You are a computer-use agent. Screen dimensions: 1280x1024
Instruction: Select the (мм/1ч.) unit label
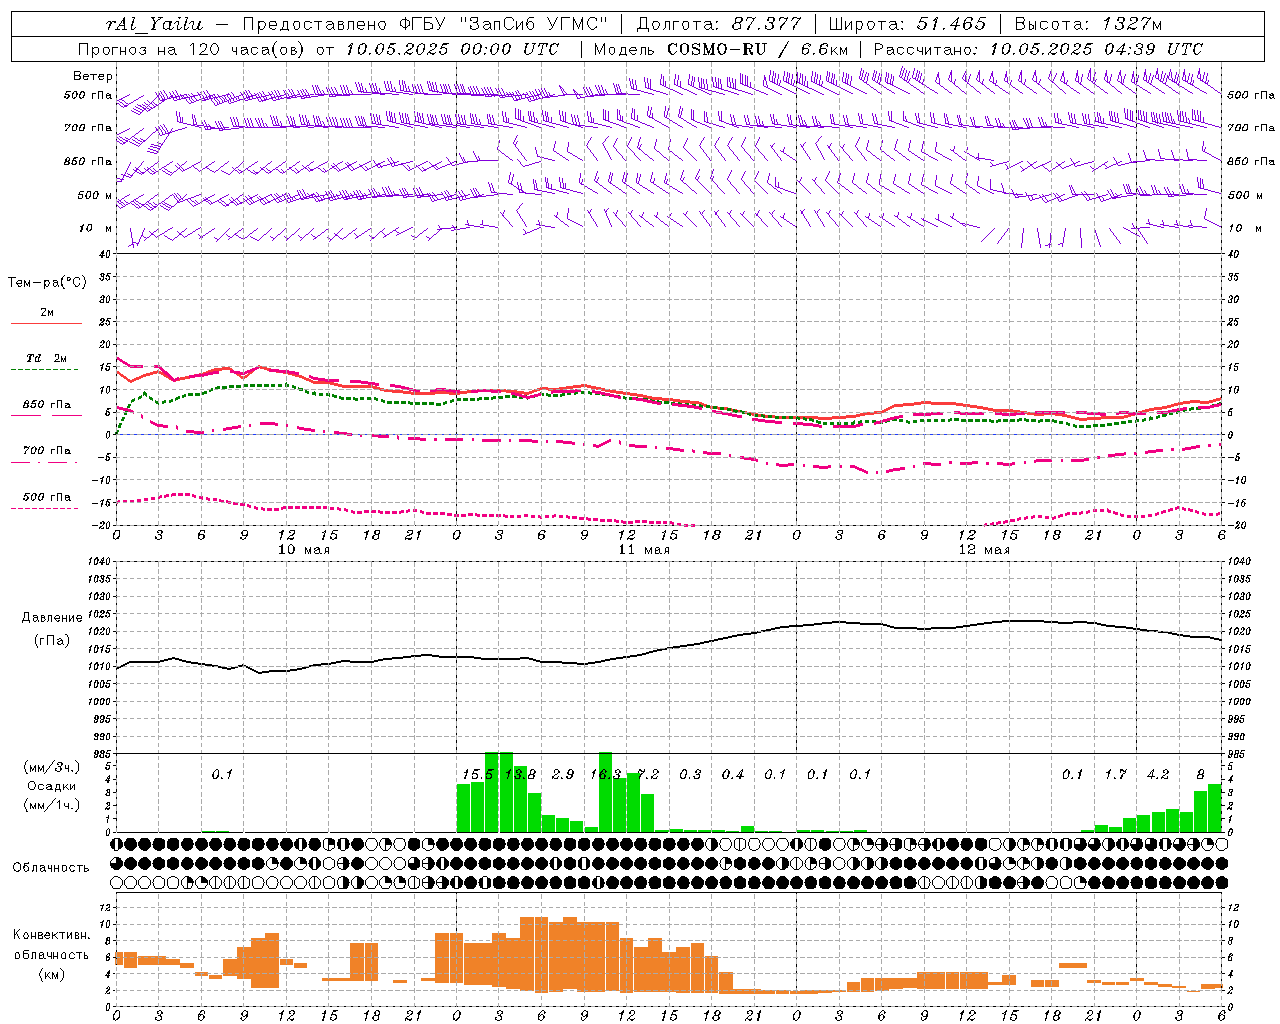click(51, 805)
